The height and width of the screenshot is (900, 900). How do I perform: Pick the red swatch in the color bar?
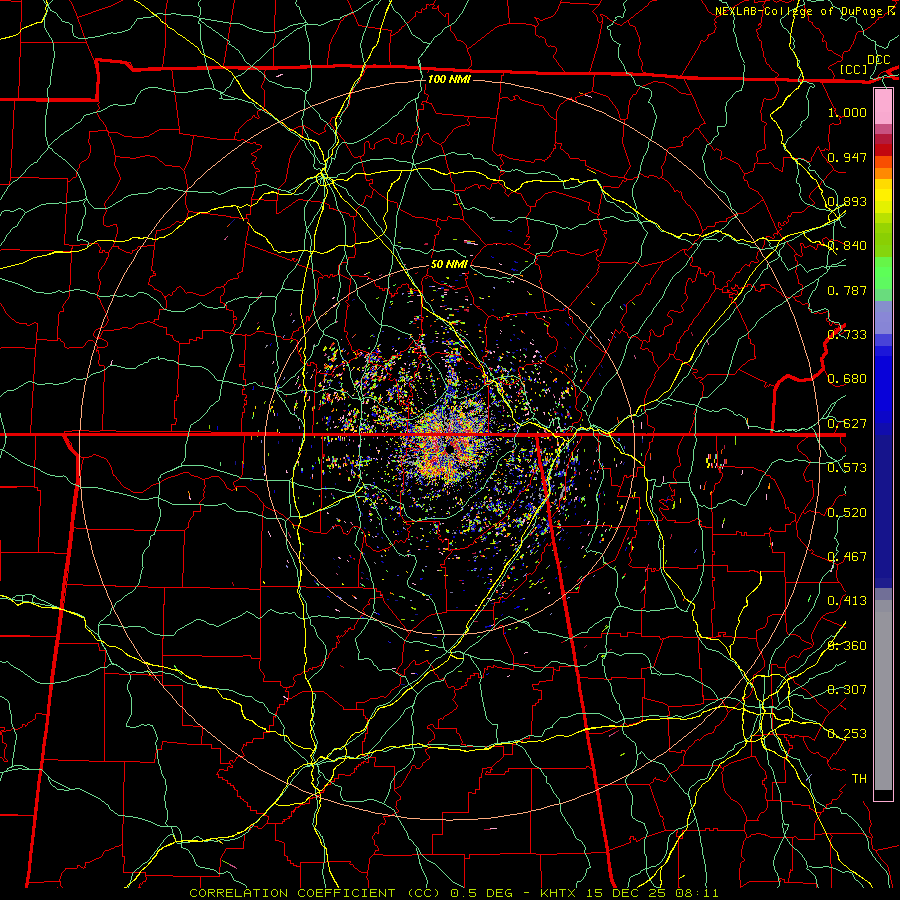883,150
